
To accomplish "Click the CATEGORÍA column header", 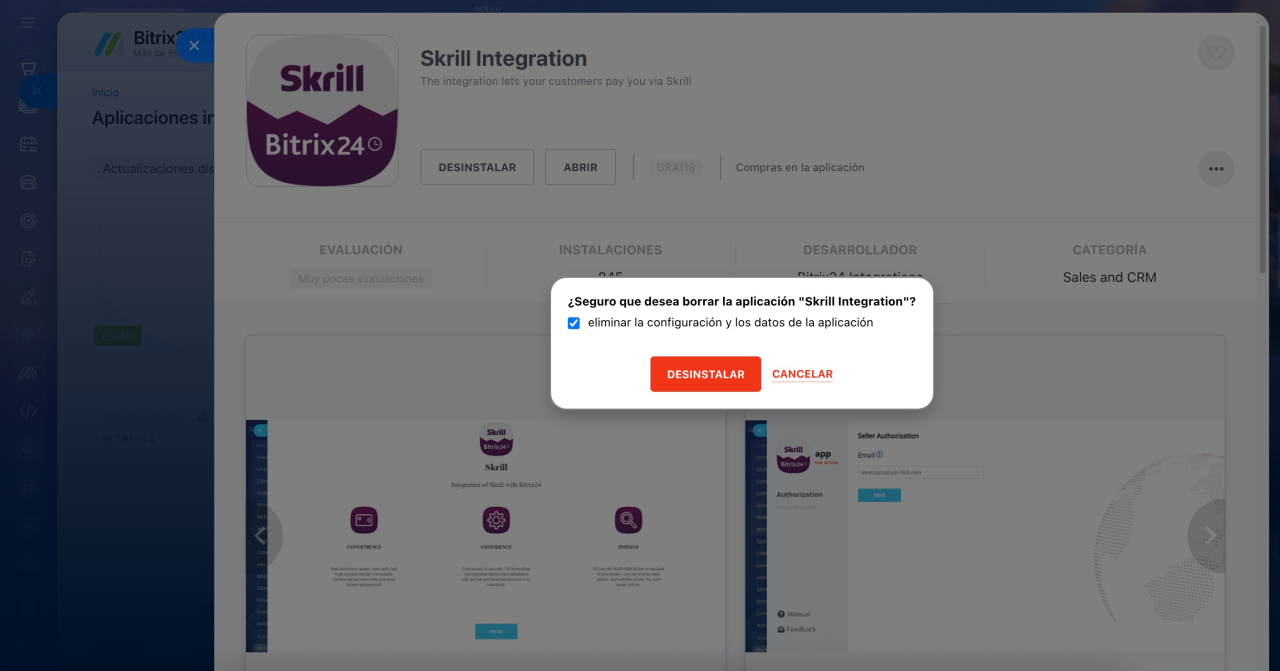I will tap(1109, 250).
